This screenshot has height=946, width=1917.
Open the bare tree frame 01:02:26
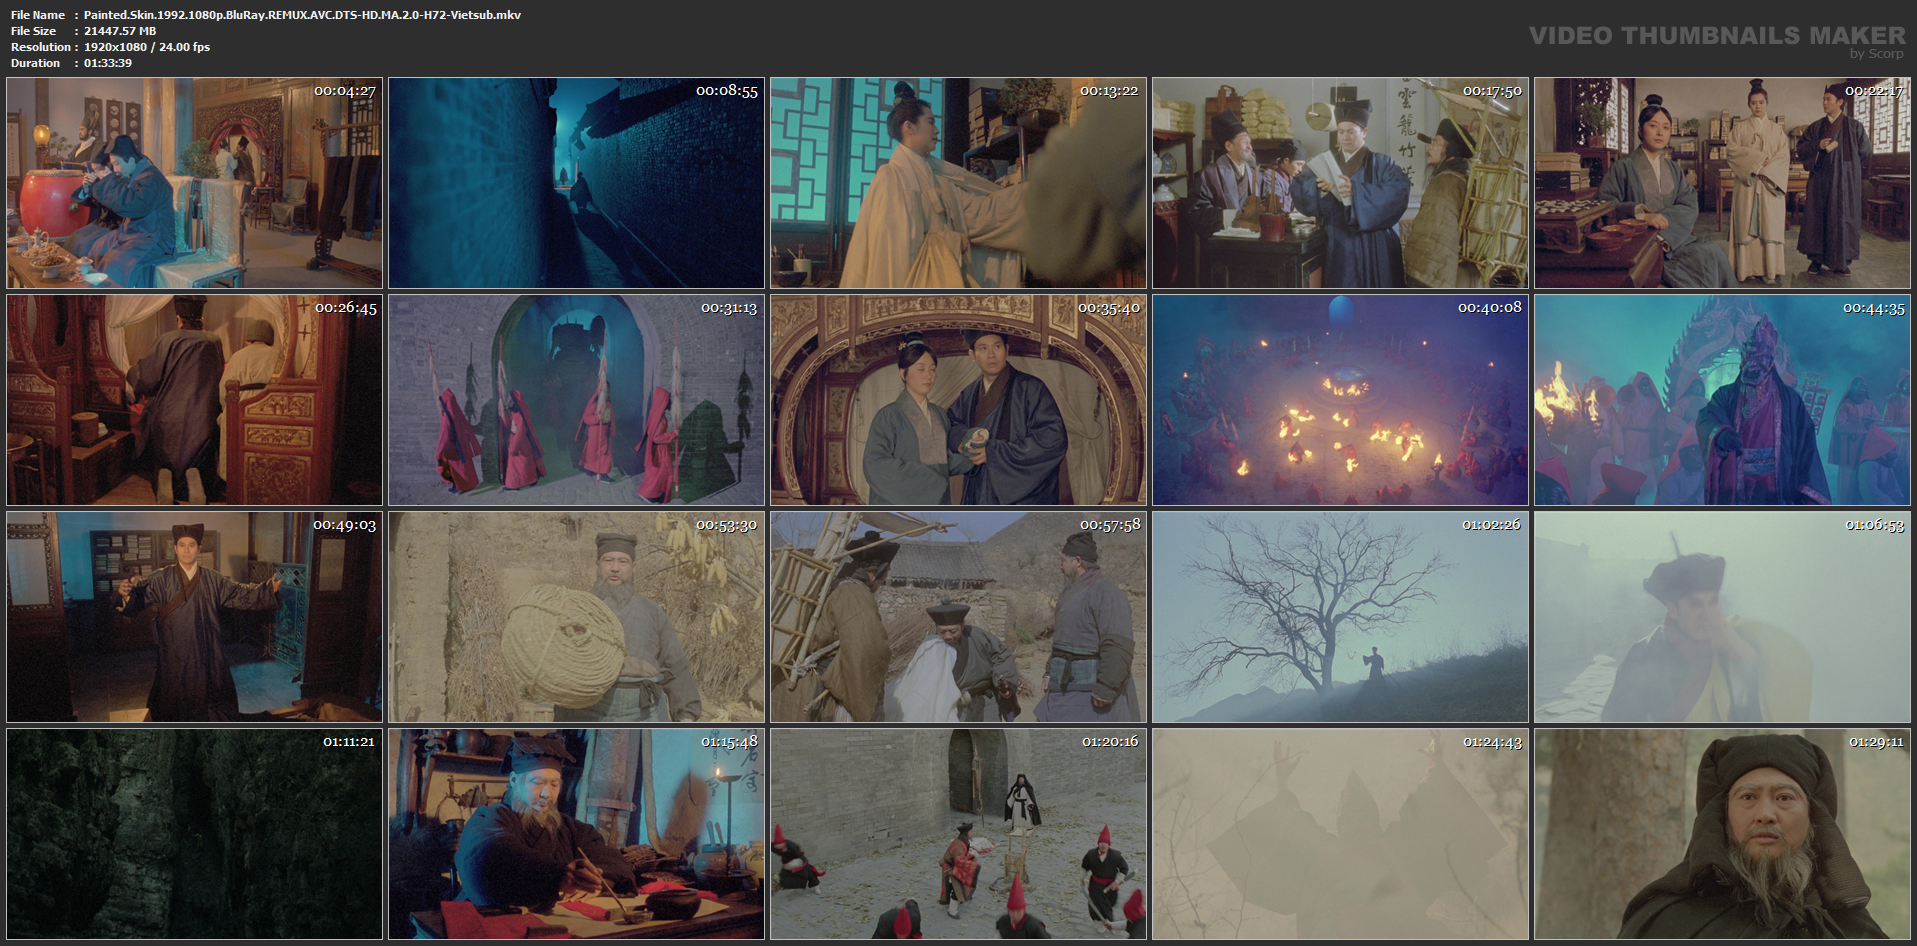tap(1340, 617)
